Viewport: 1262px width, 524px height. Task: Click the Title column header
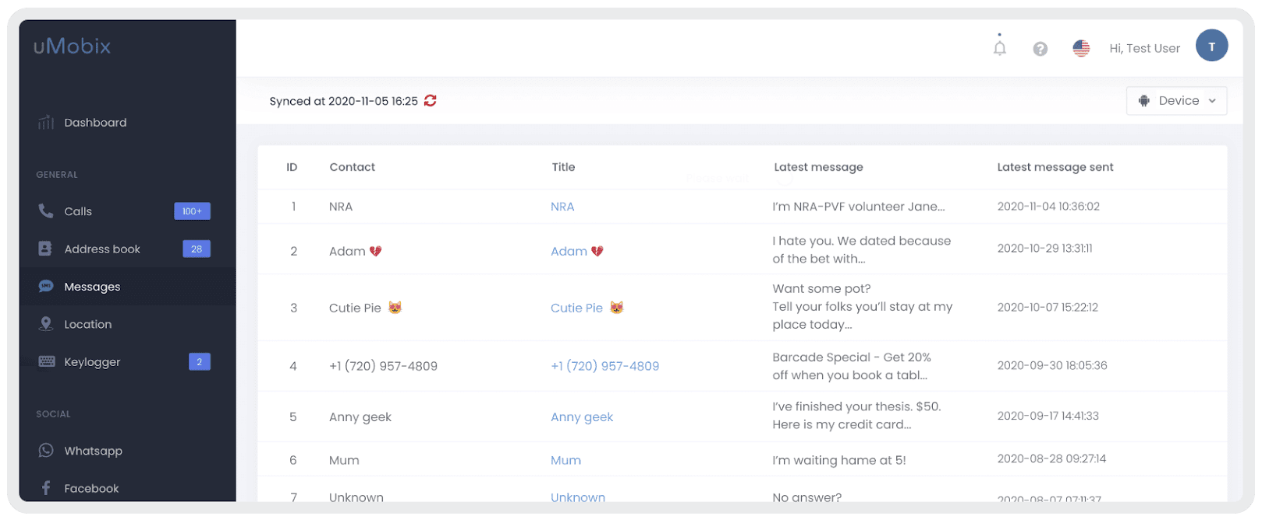[x=563, y=167]
